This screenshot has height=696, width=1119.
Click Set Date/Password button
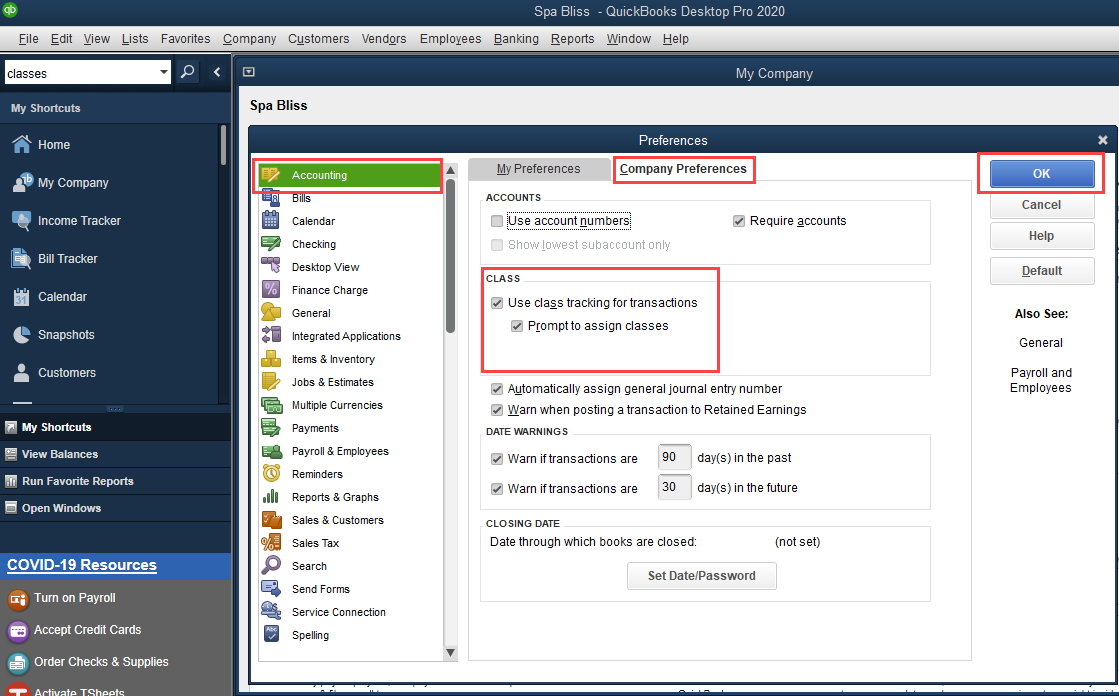pos(702,576)
